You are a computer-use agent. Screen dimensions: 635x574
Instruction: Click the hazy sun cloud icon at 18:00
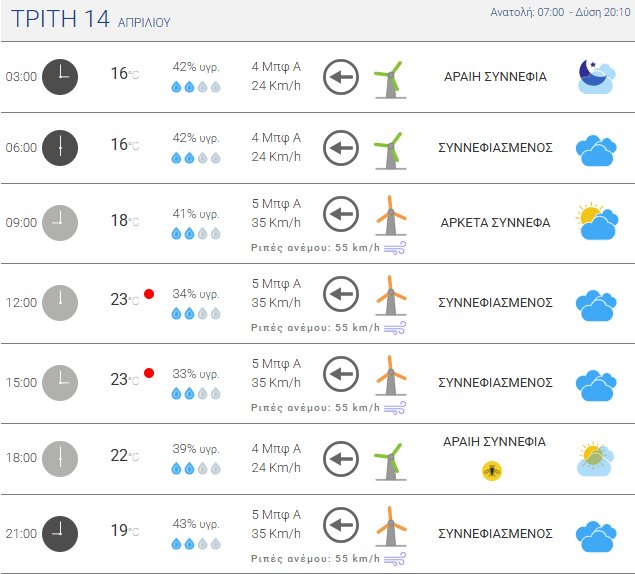[595, 459]
